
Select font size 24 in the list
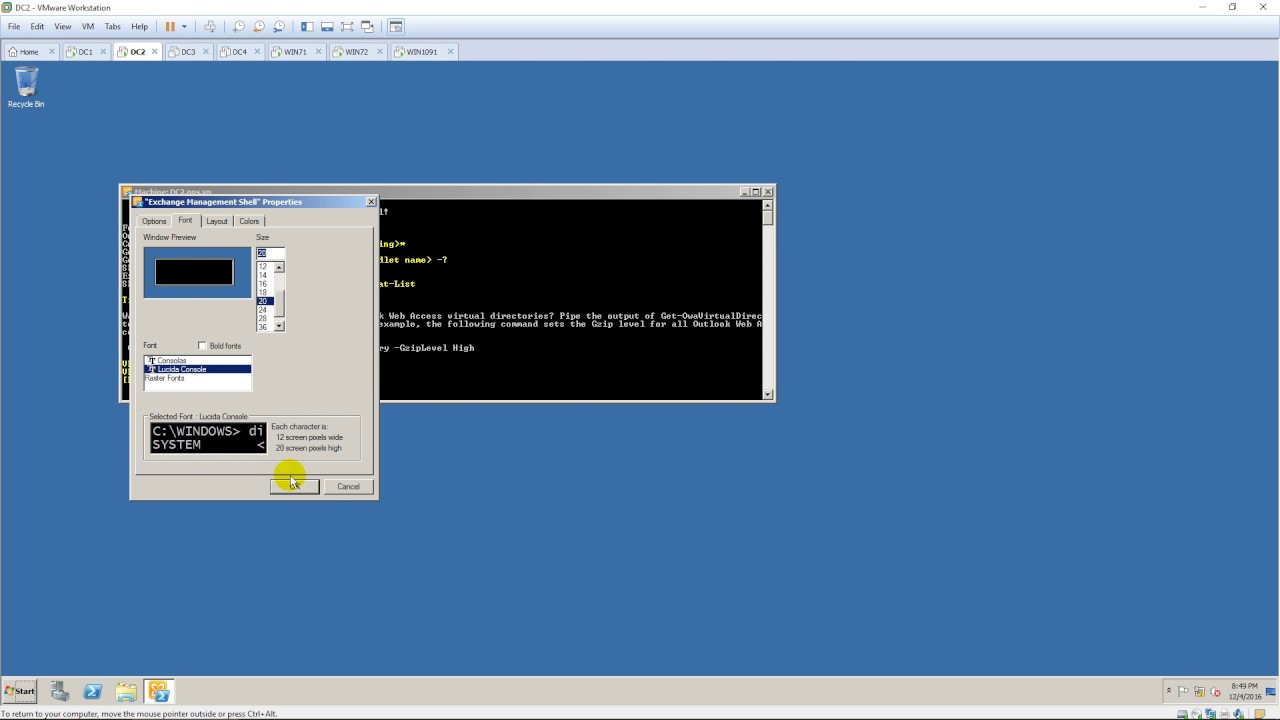click(264, 310)
